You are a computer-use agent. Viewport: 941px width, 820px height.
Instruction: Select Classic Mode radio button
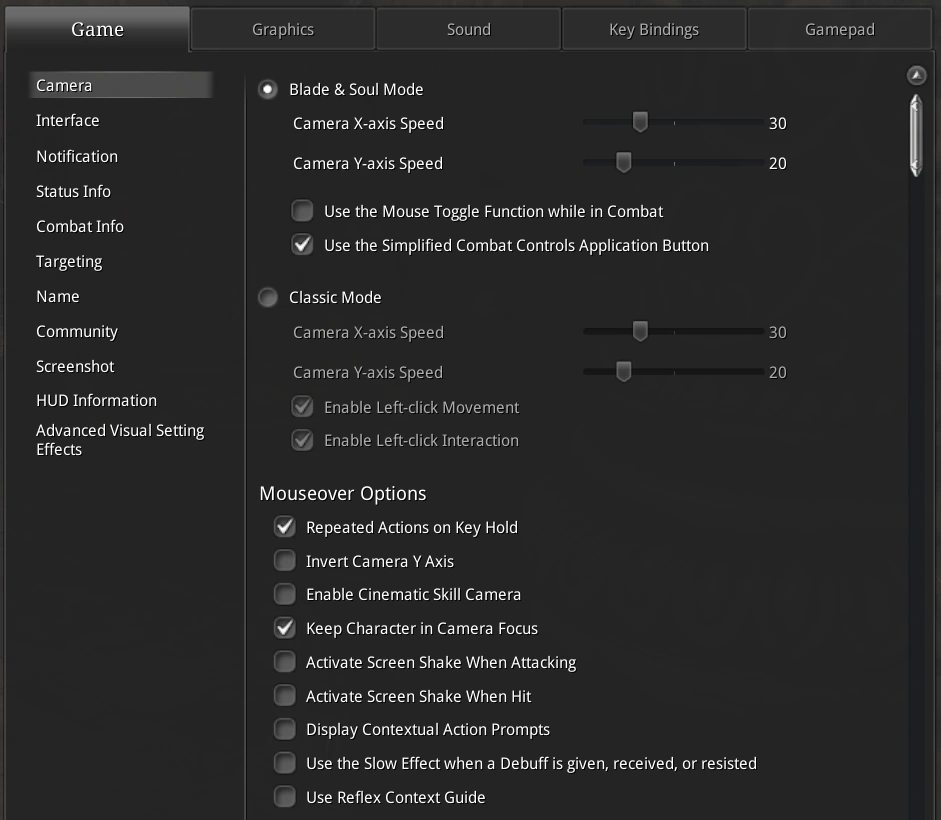pos(268,298)
